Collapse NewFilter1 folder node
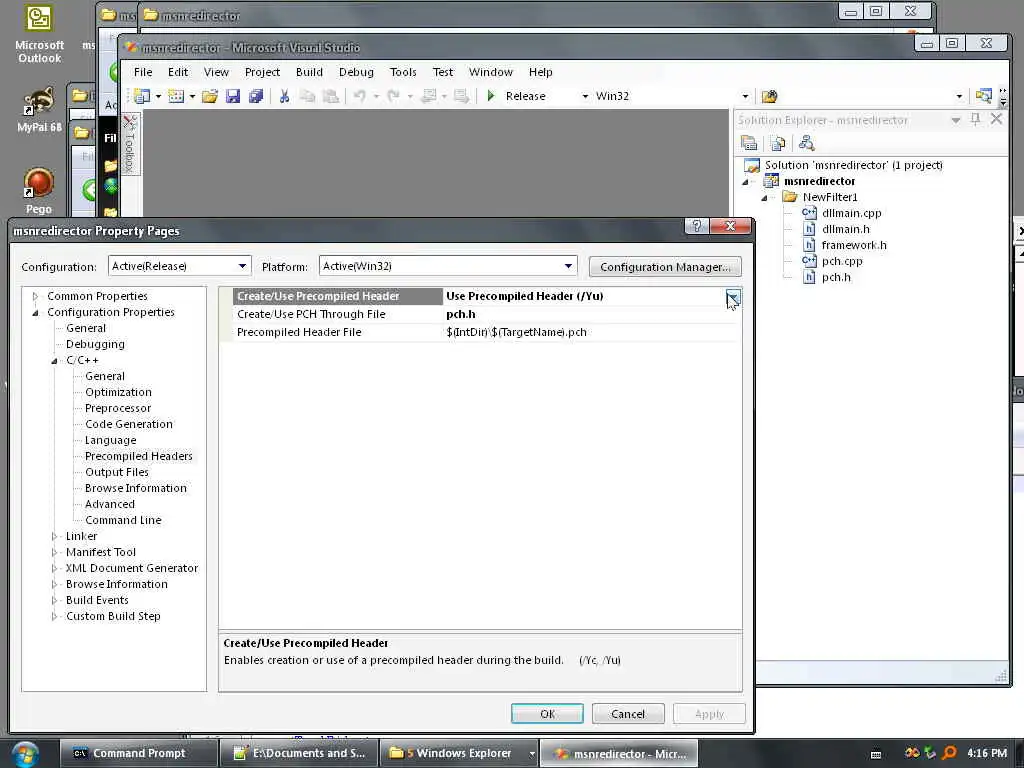The image size is (1024, 768). click(x=764, y=197)
